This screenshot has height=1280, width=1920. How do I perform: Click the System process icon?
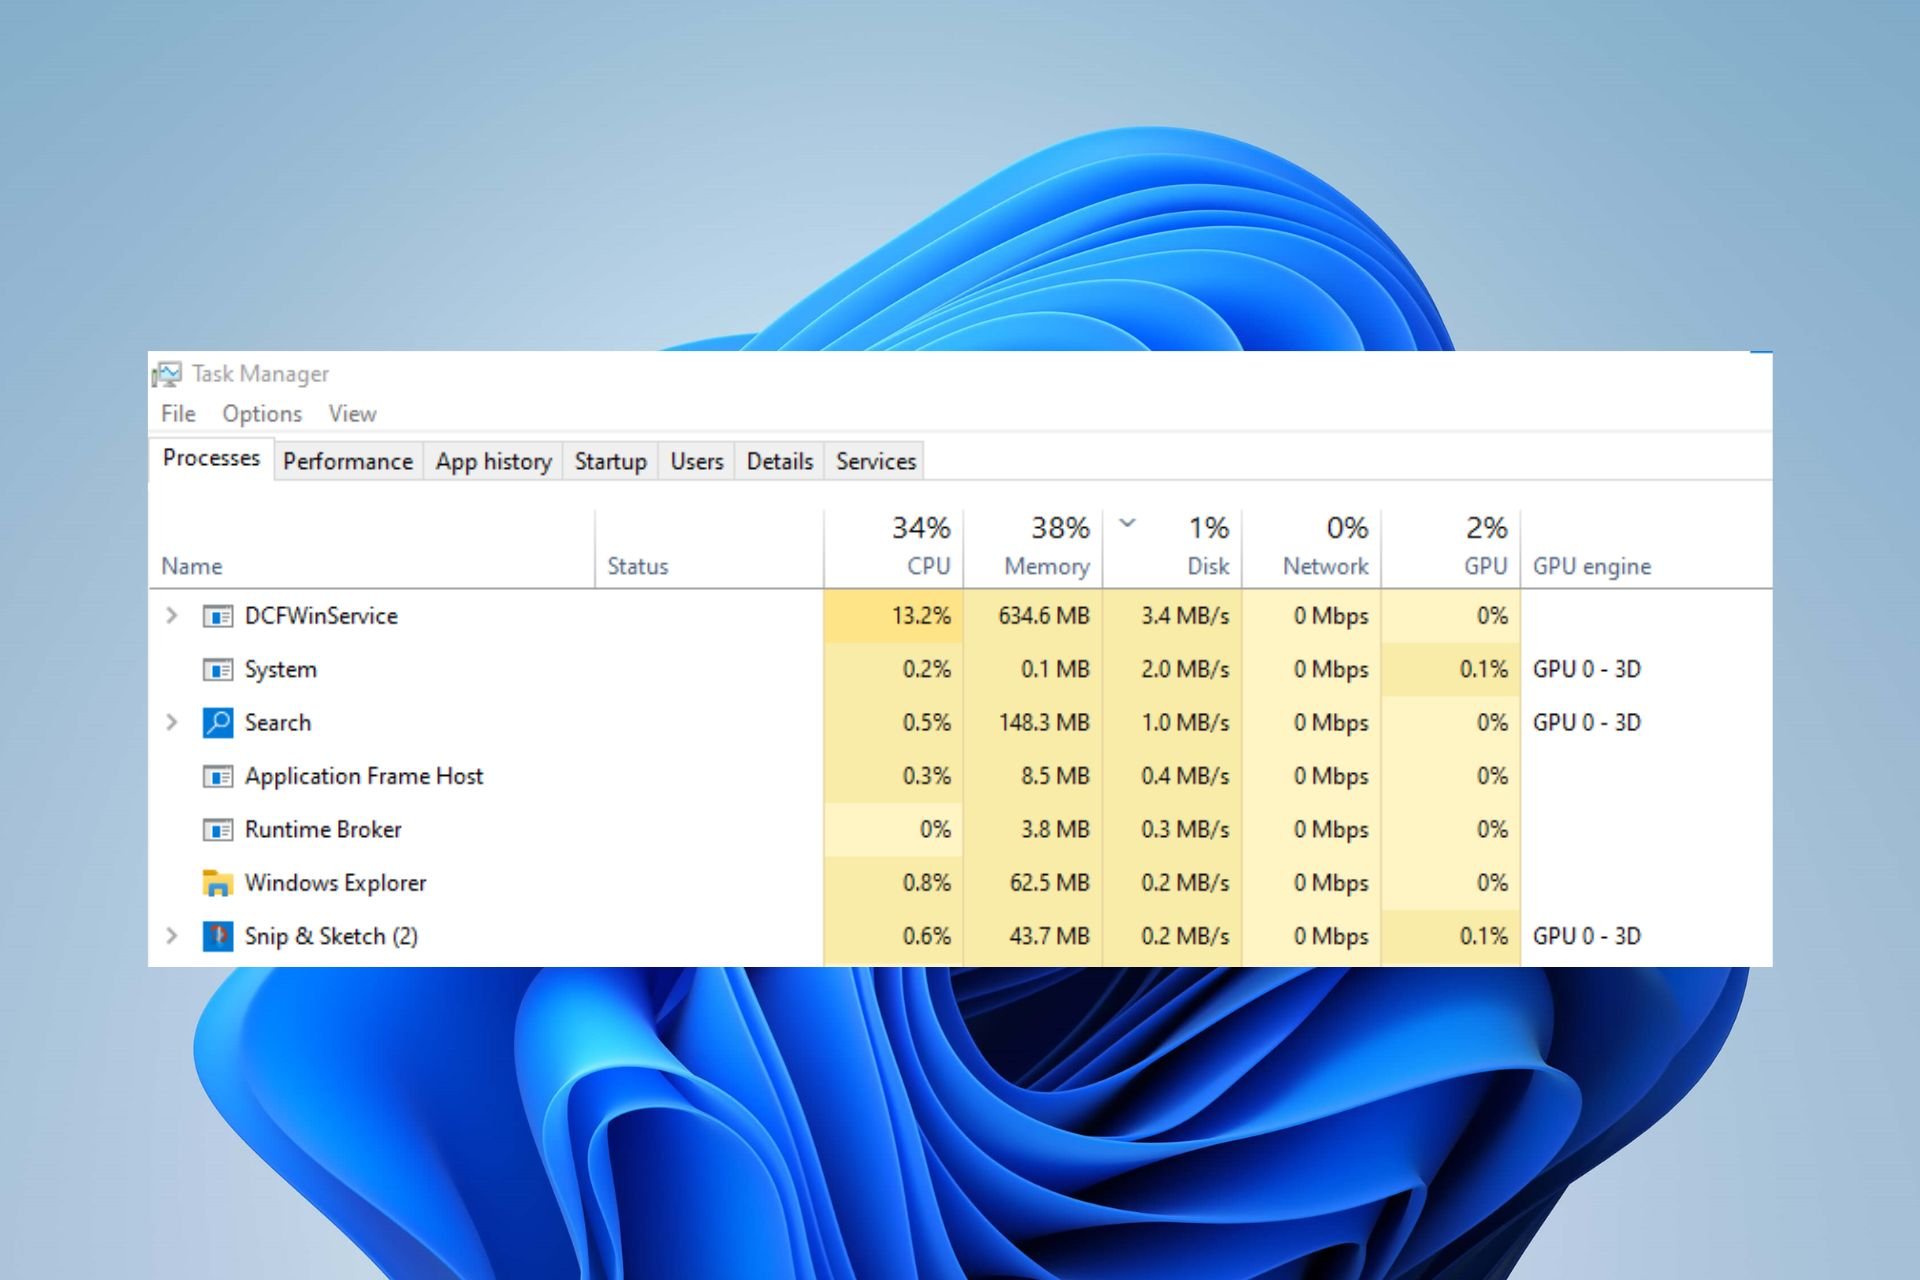(218, 669)
